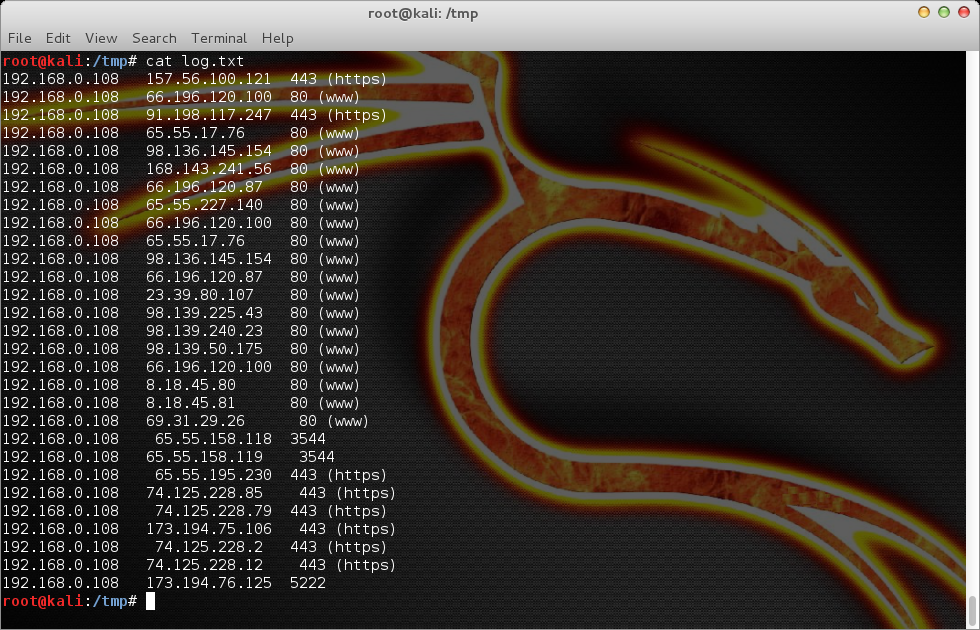Screen dimensions: 980x630
Task: Open the Terminal menu
Action: [x=219, y=38]
